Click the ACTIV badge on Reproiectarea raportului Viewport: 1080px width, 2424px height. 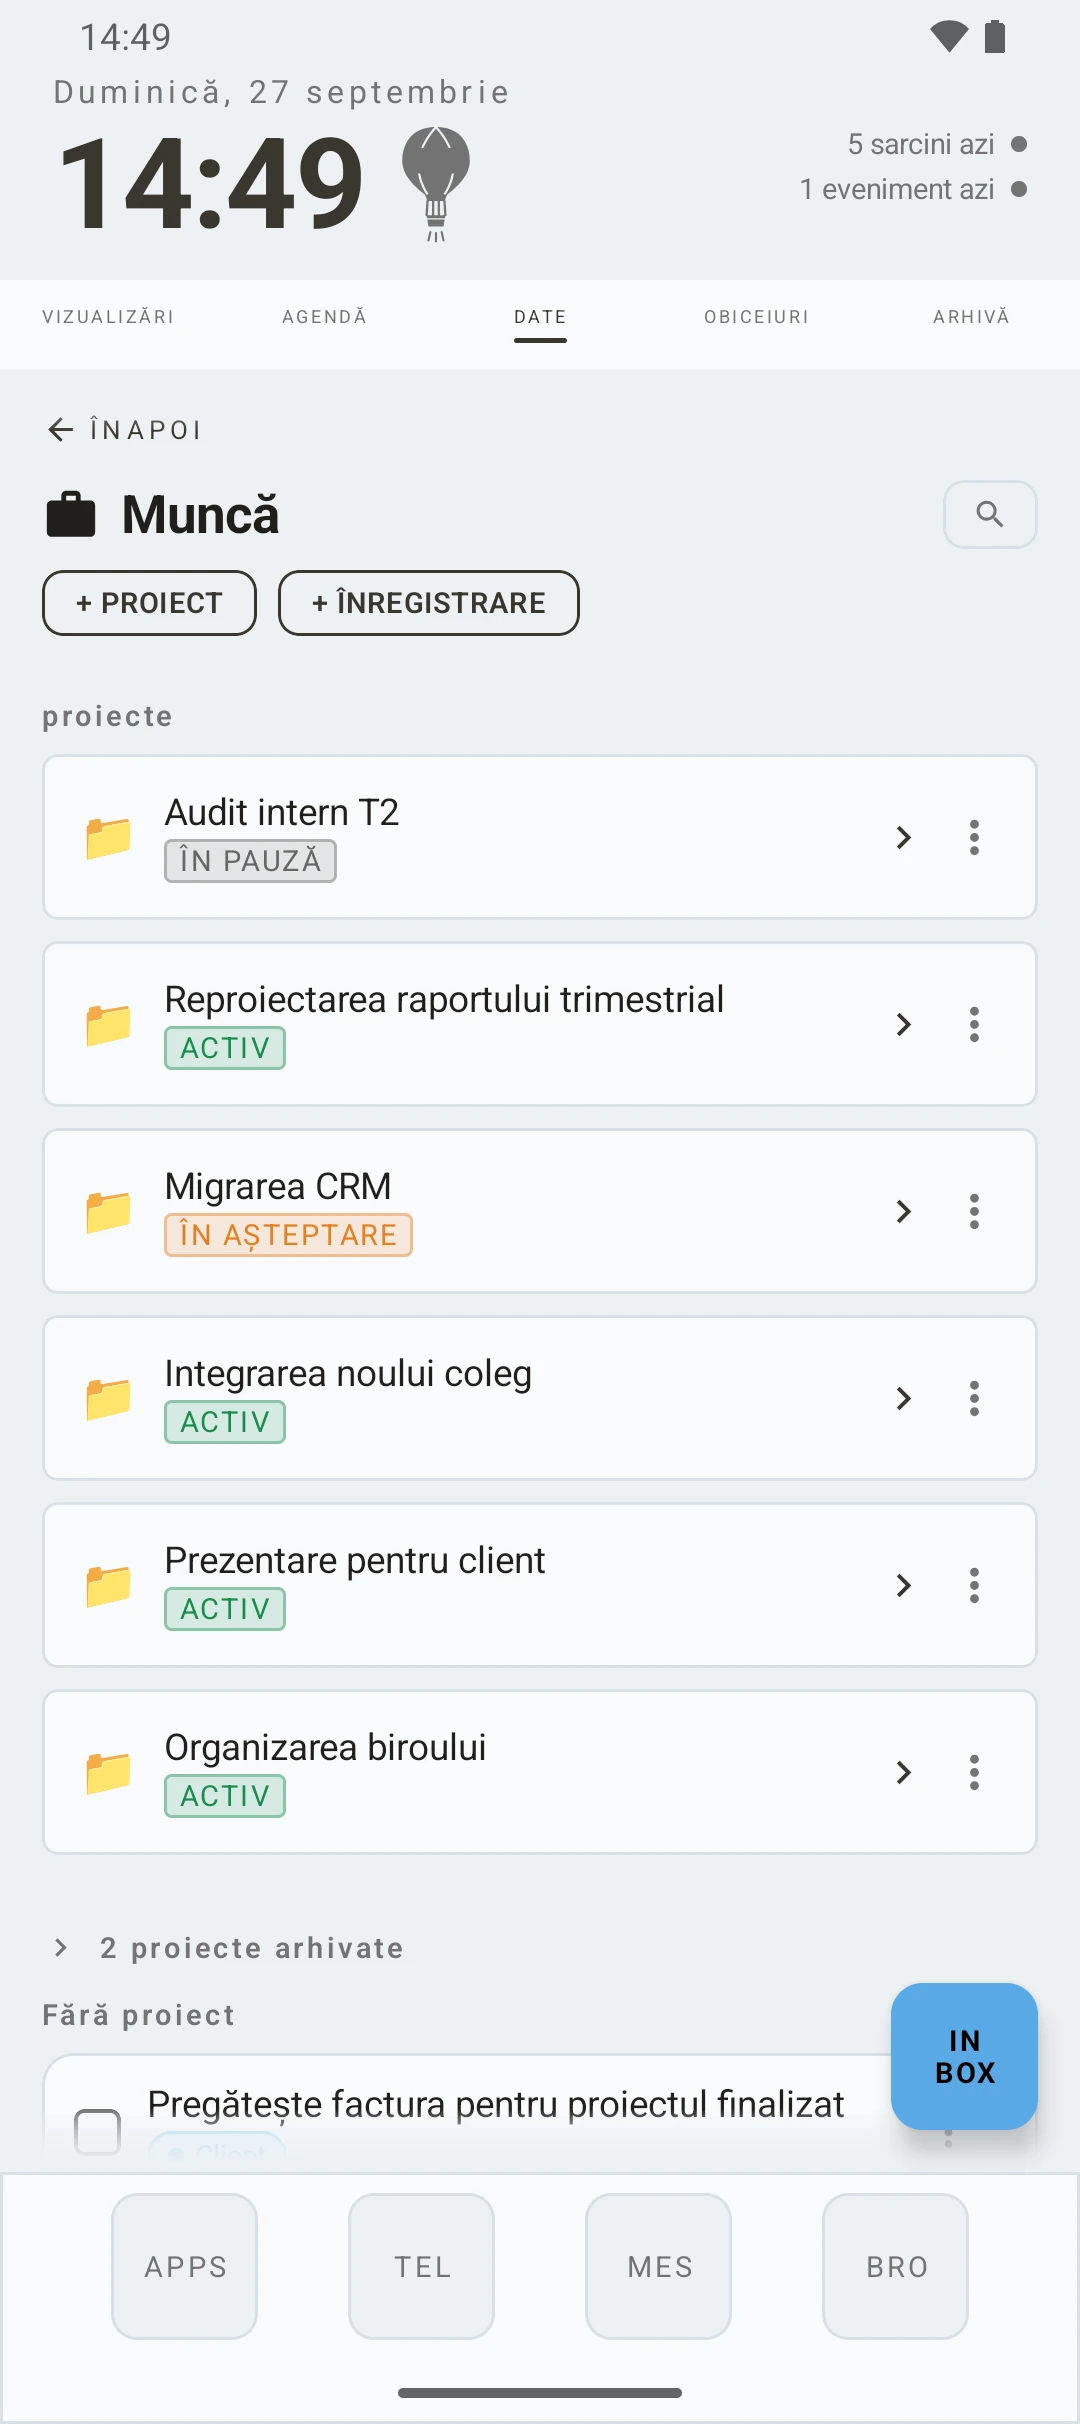[225, 1048]
